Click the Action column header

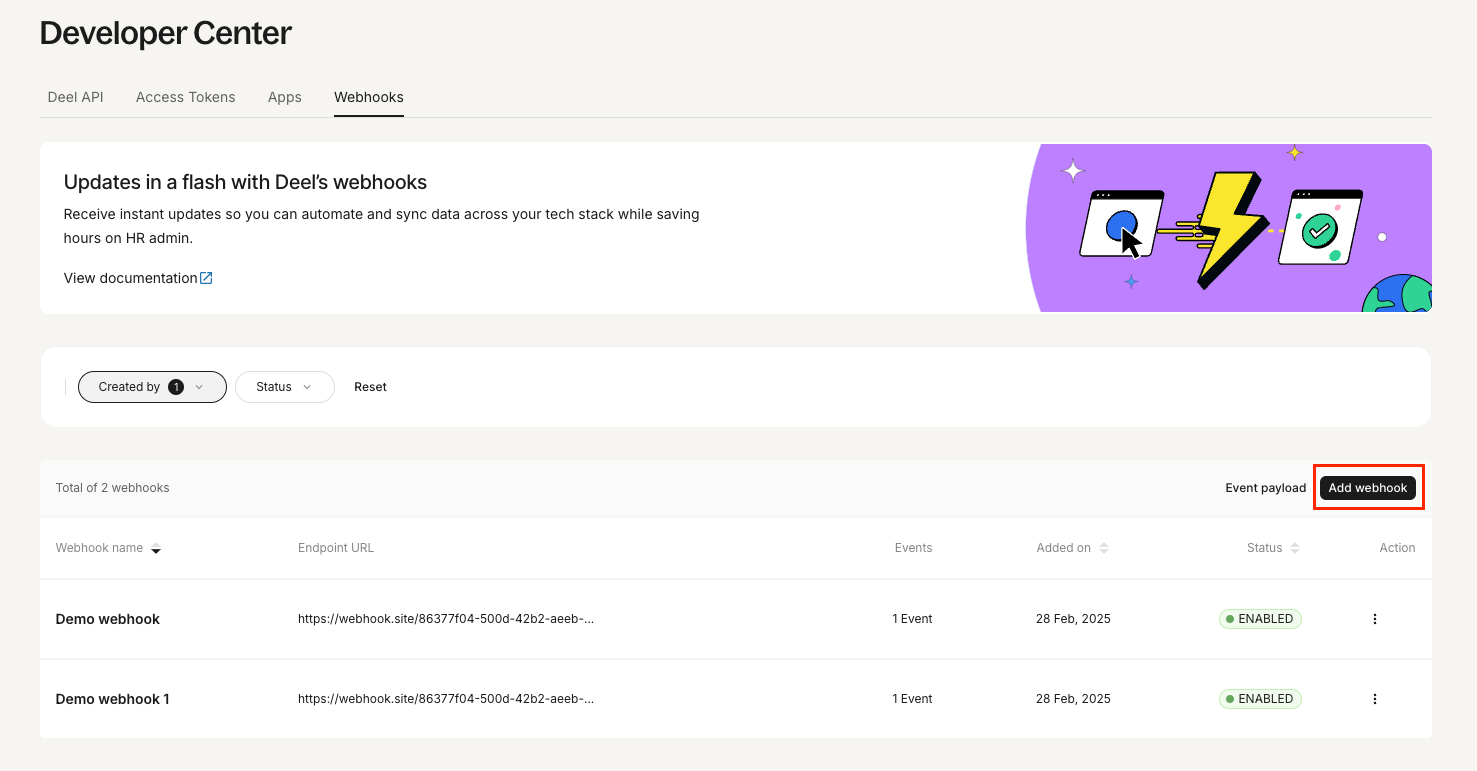tap(1397, 548)
